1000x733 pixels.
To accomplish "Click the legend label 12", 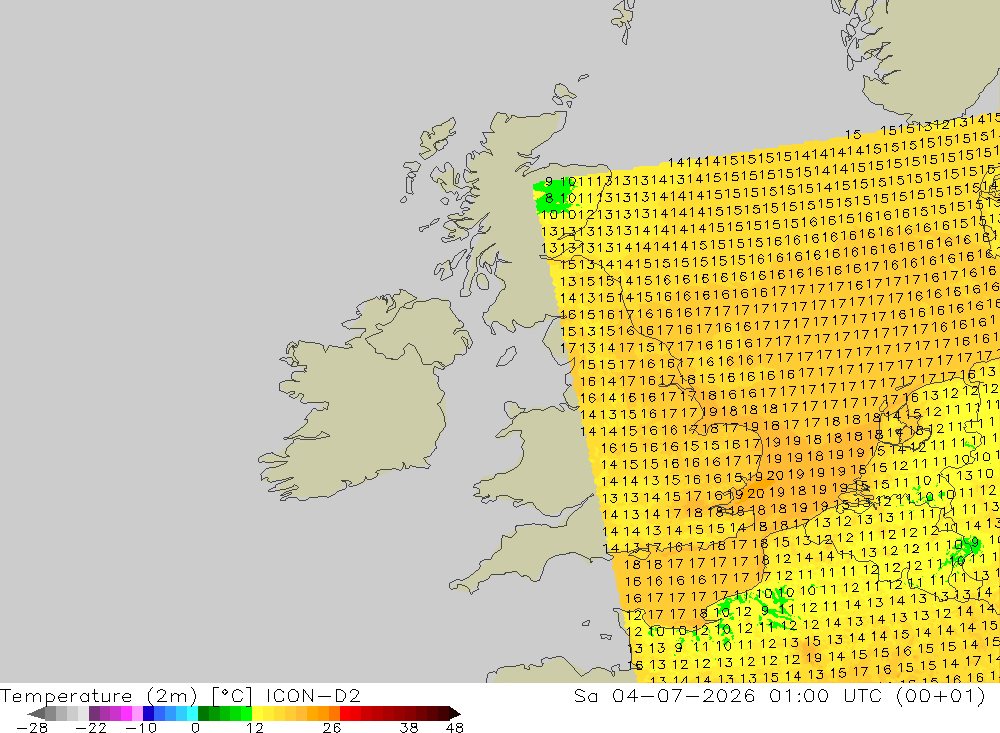I will (255, 728).
